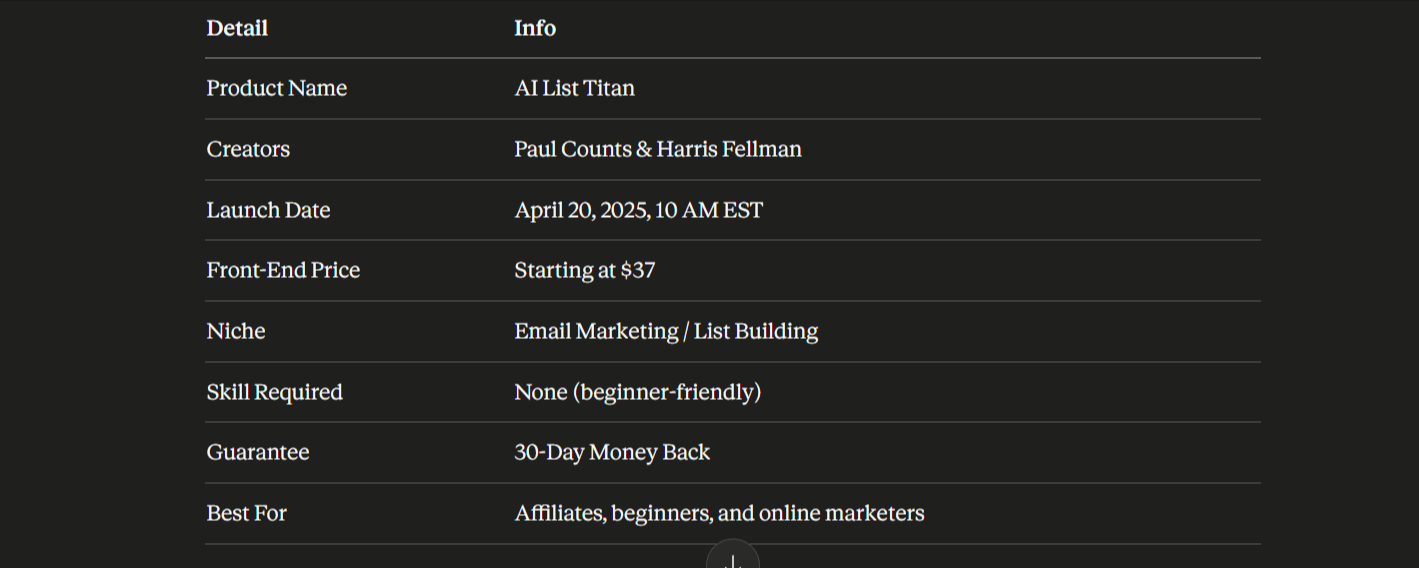Click the "AI List Titan" text
The image size is (1419, 568).
click(x=574, y=88)
